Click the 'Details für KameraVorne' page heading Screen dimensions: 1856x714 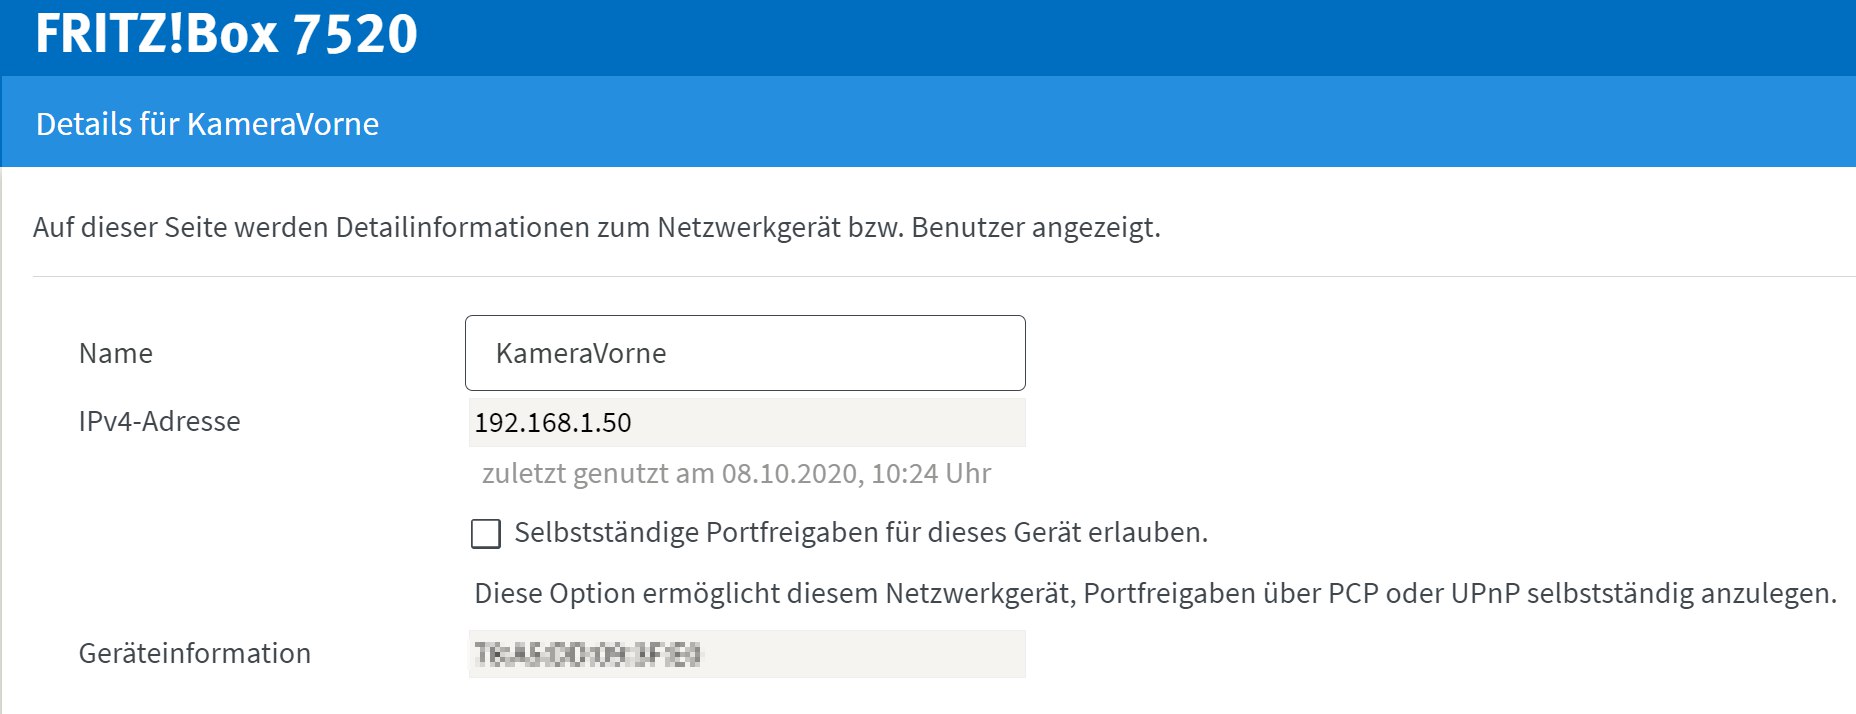207,124
